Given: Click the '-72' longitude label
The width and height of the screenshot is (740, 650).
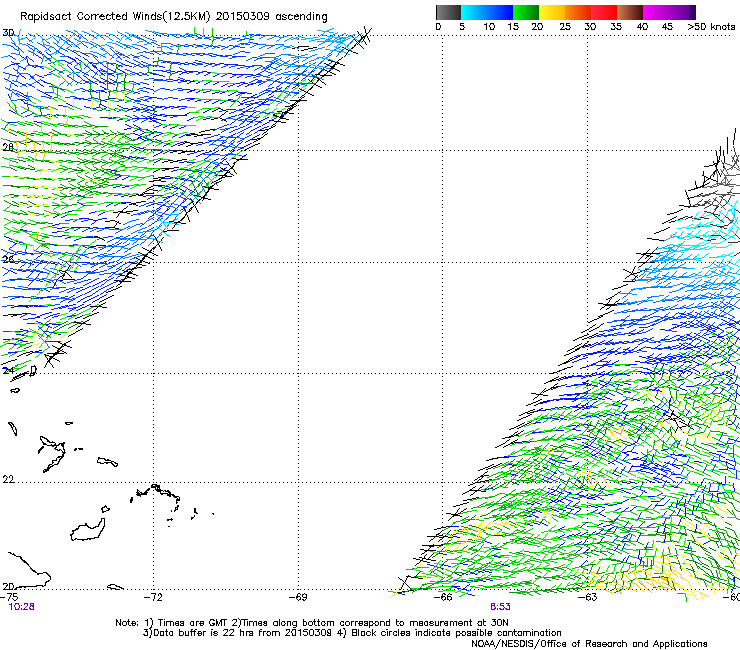Looking at the screenshot, I should click(x=153, y=597).
